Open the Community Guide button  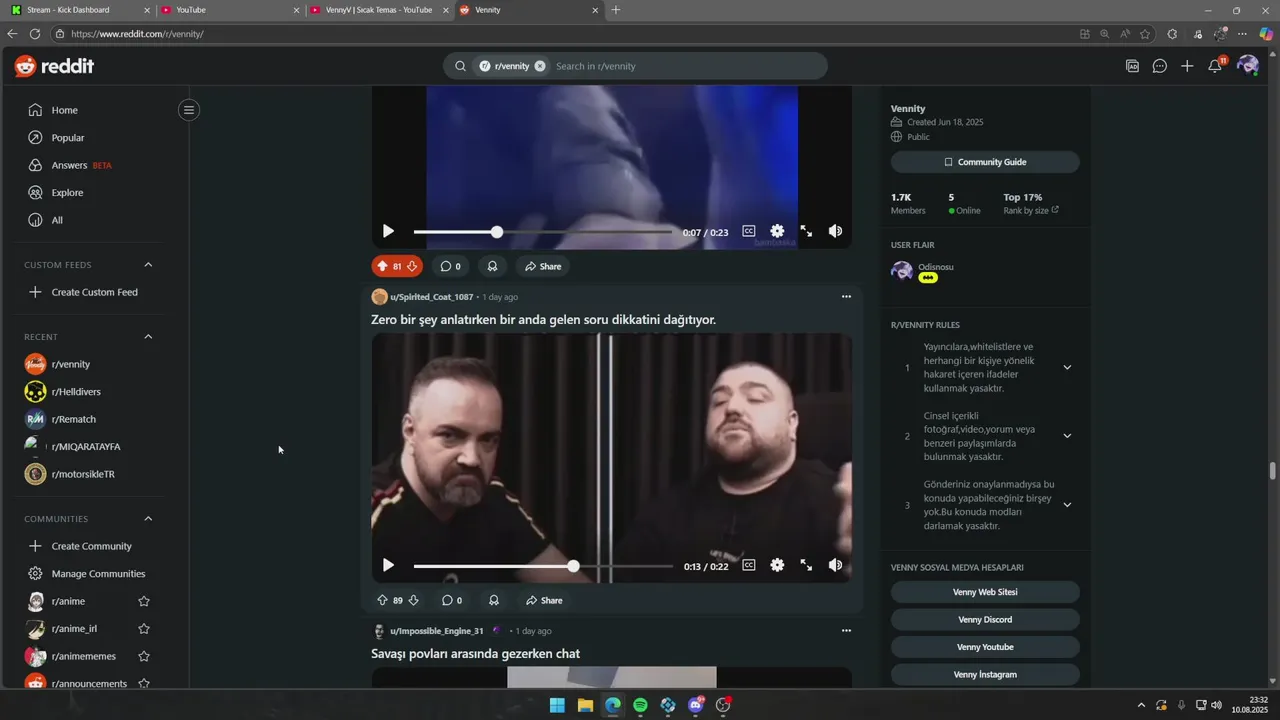click(985, 162)
